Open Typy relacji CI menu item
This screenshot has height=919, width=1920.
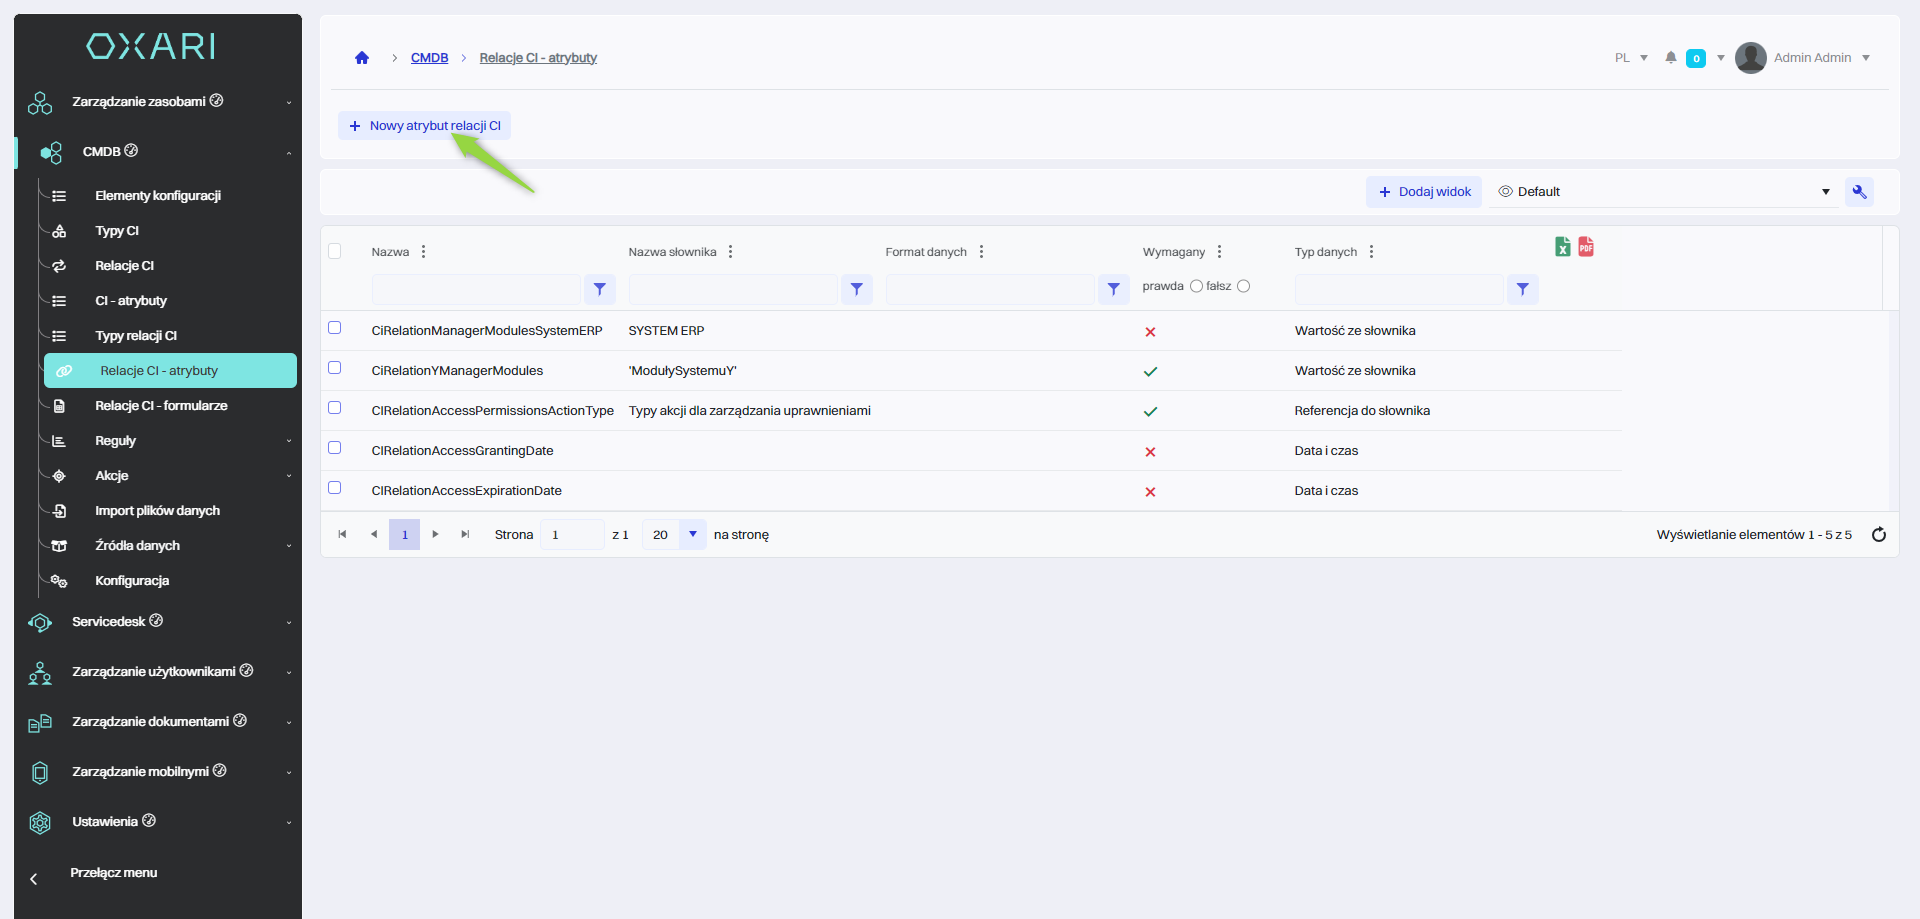click(x=136, y=336)
